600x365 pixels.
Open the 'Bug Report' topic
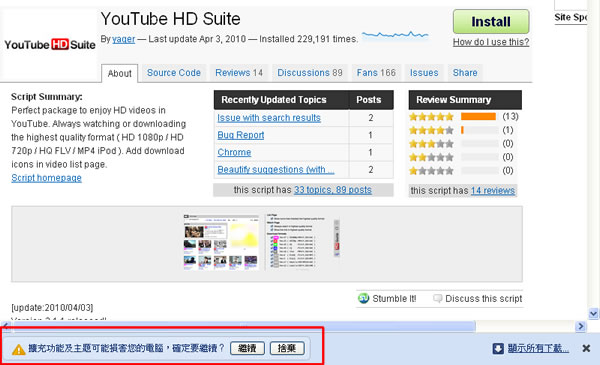241,135
